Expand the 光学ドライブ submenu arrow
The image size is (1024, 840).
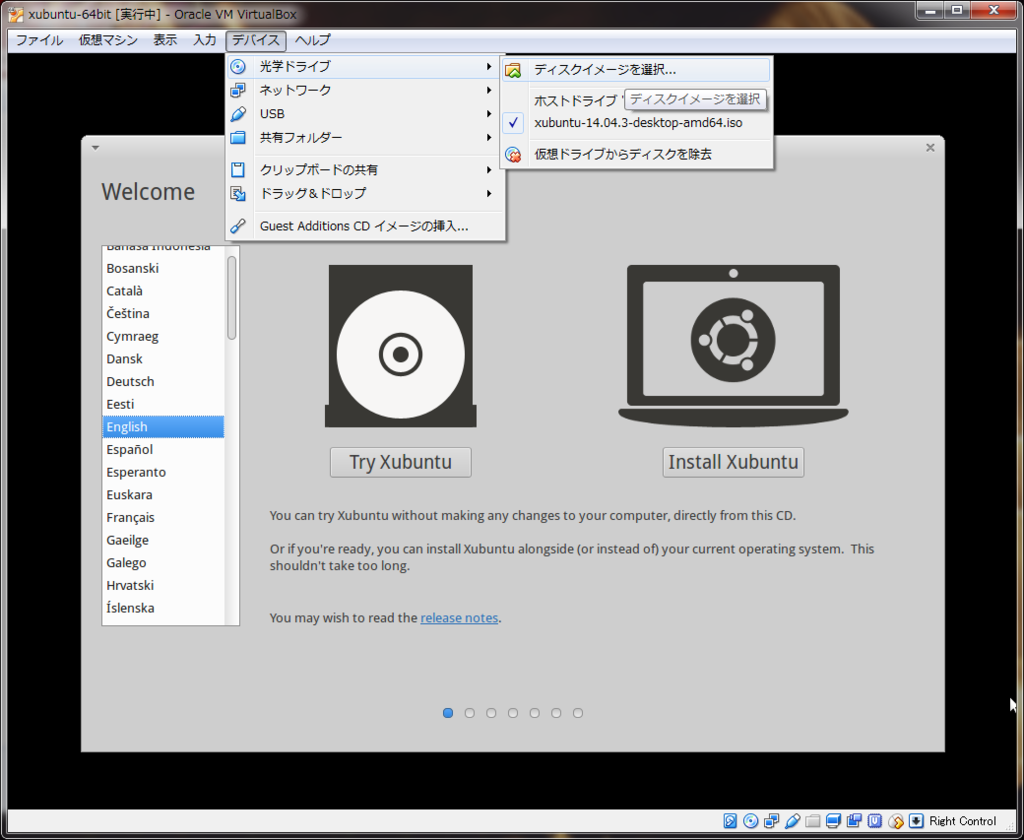tap(488, 67)
